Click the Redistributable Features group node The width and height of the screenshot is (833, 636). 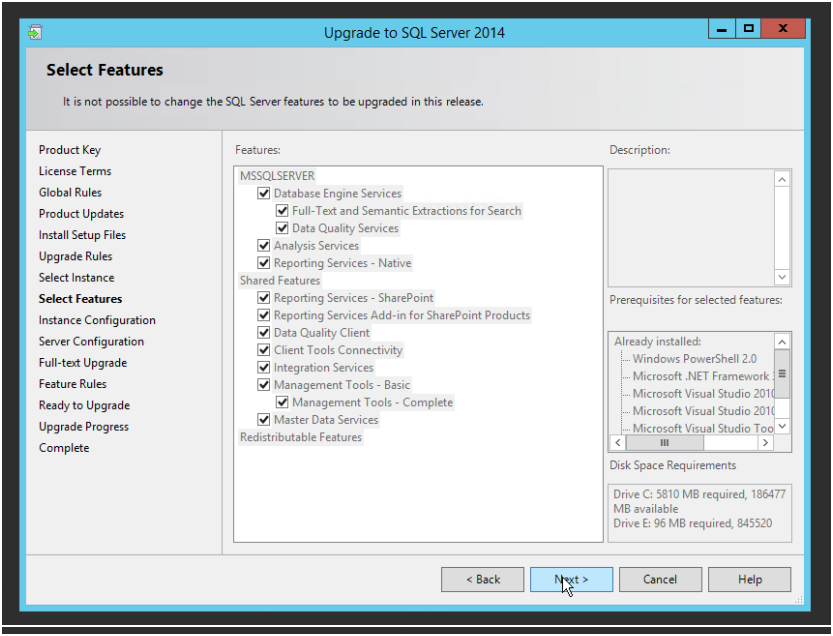[301, 437]
